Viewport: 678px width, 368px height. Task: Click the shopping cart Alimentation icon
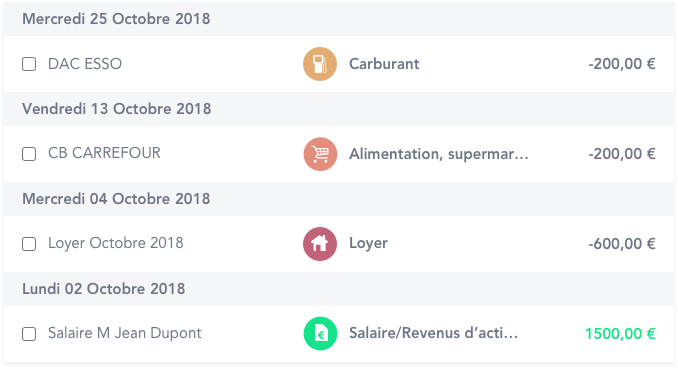pos(320,154)
